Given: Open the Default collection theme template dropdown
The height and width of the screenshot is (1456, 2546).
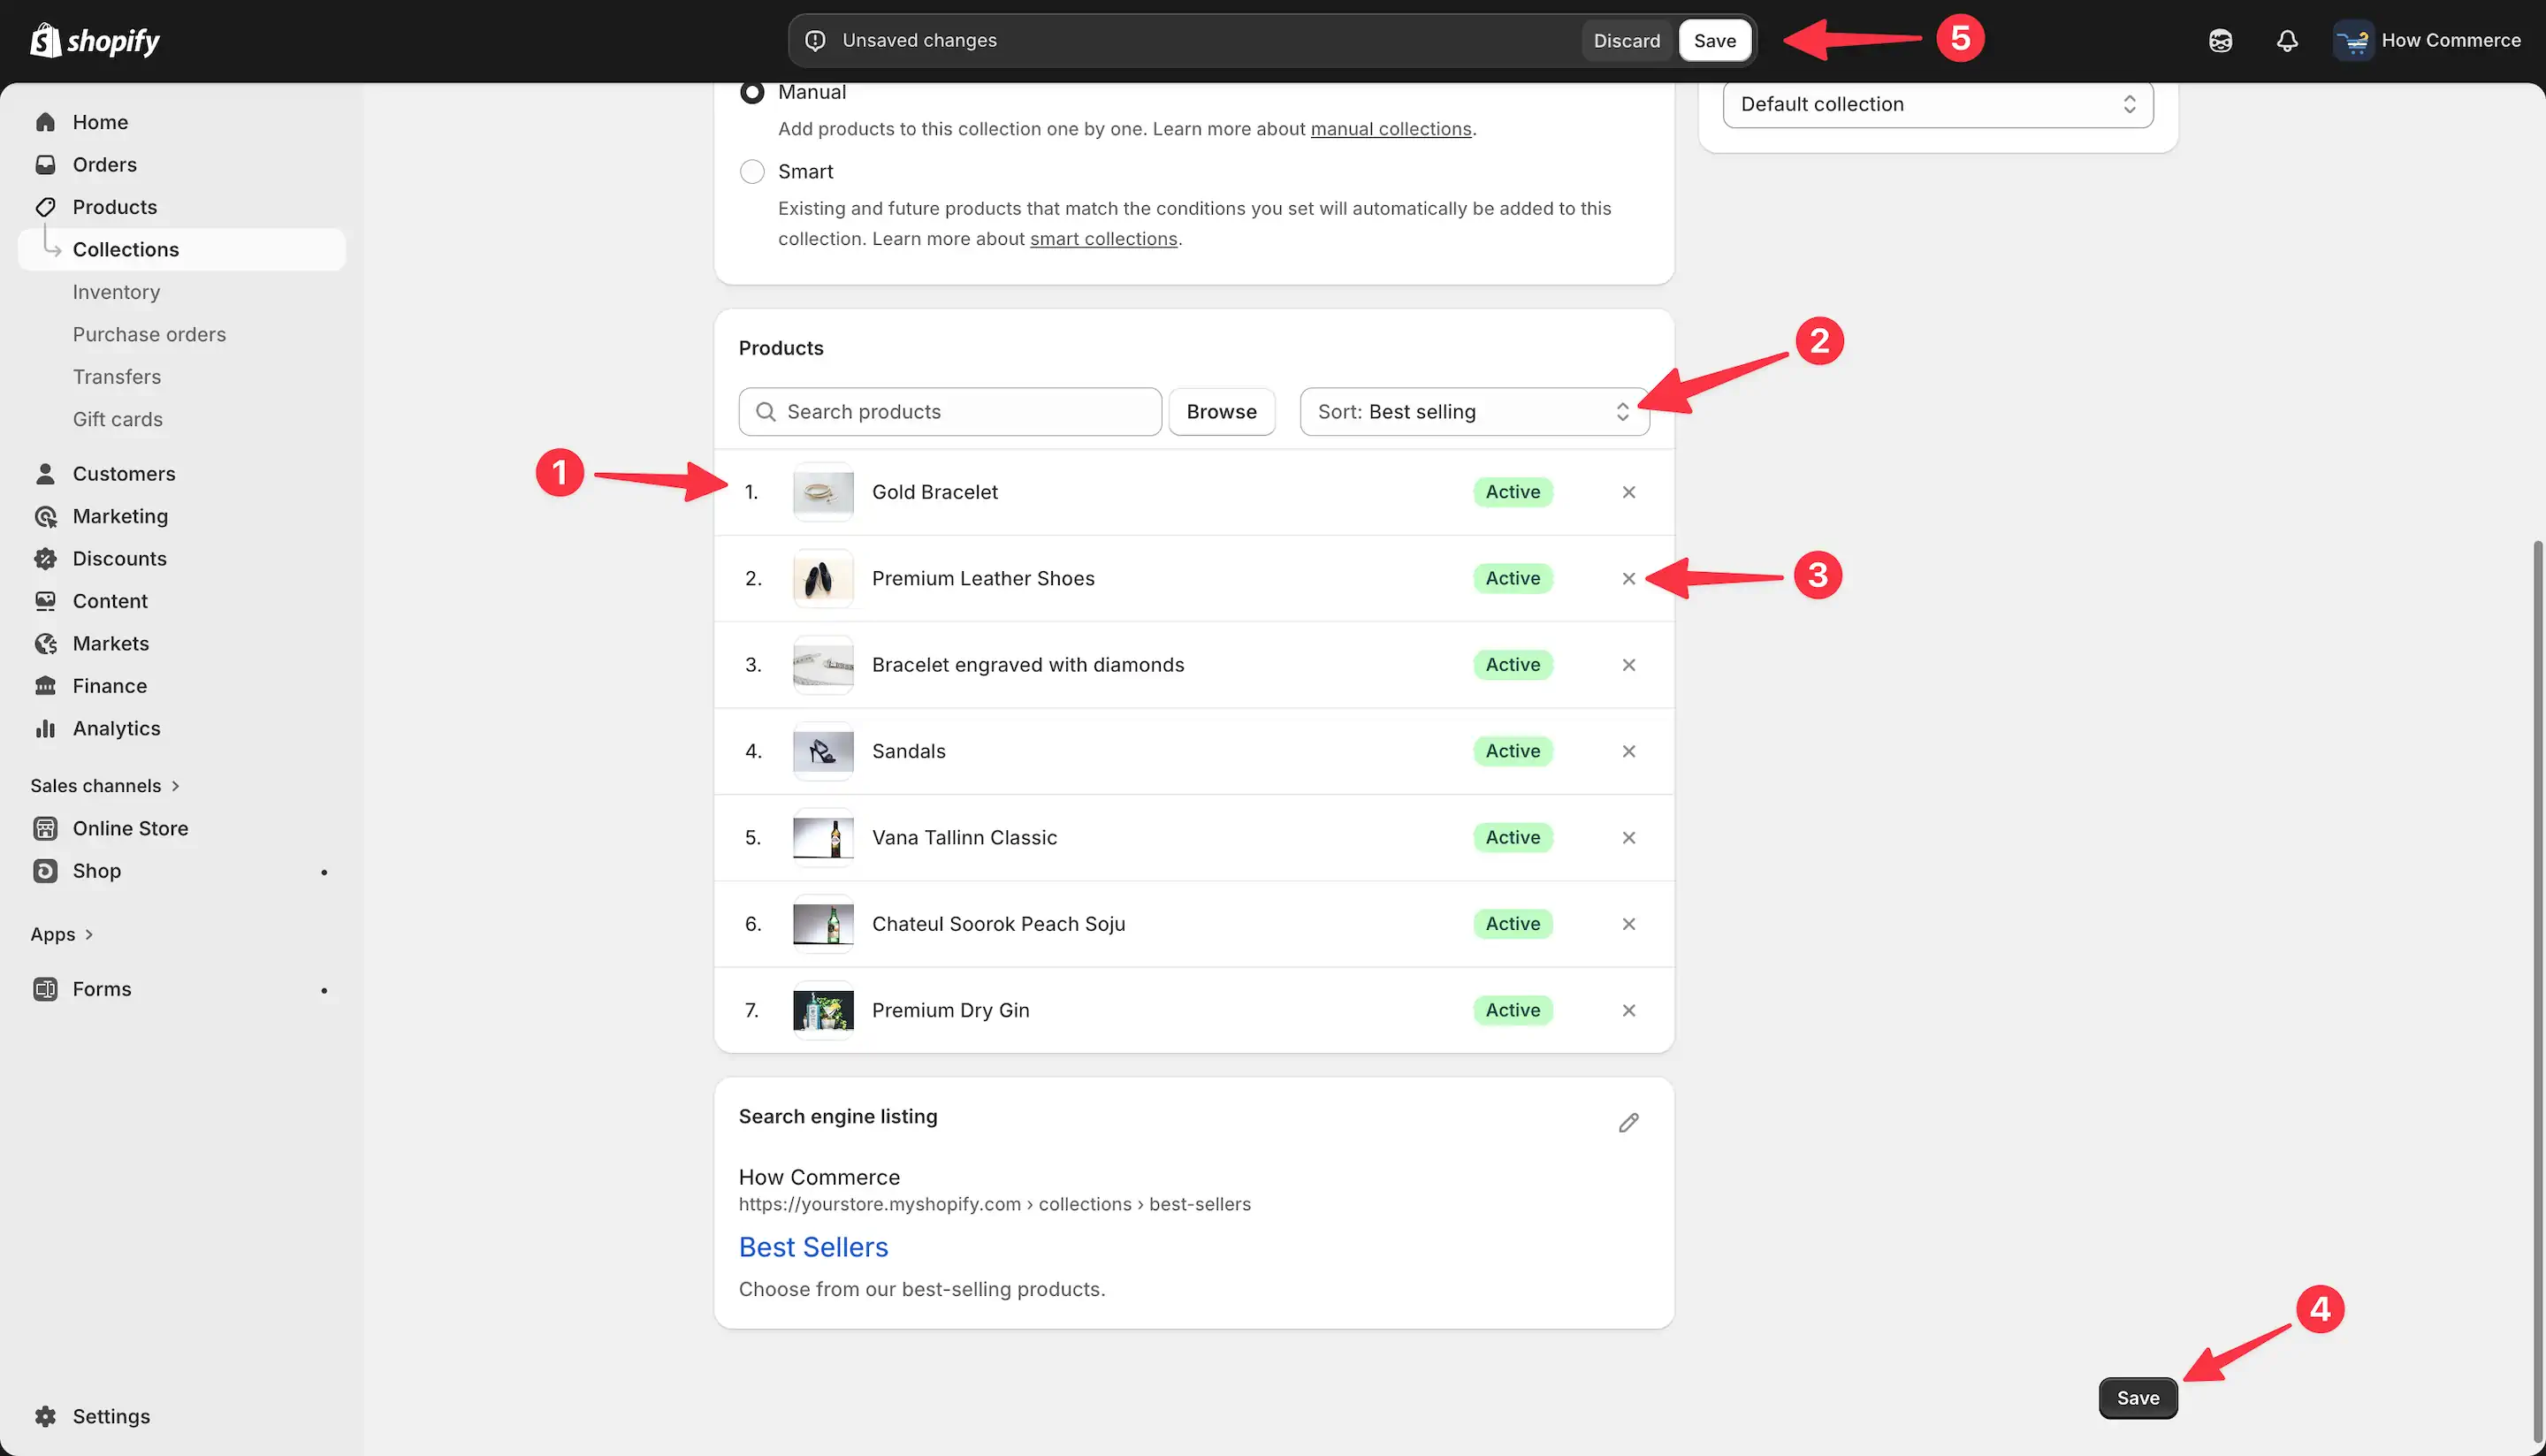Looking at the screenshot, I should 1937,104.
